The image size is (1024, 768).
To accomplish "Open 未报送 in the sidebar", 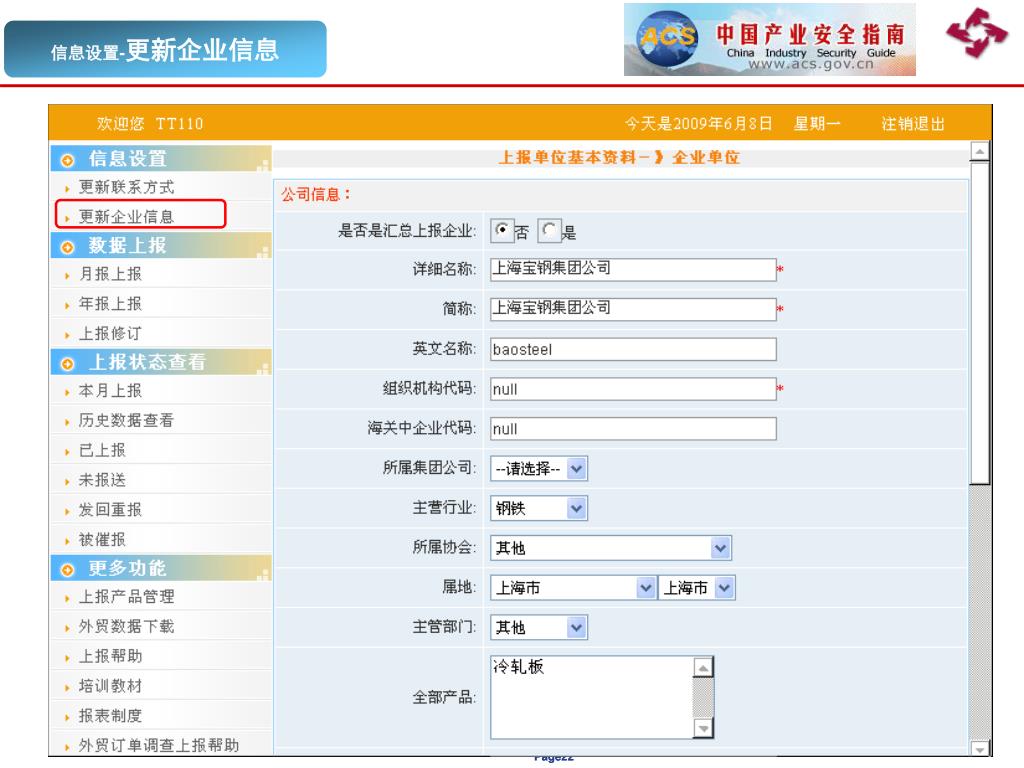I will [102, 480].
